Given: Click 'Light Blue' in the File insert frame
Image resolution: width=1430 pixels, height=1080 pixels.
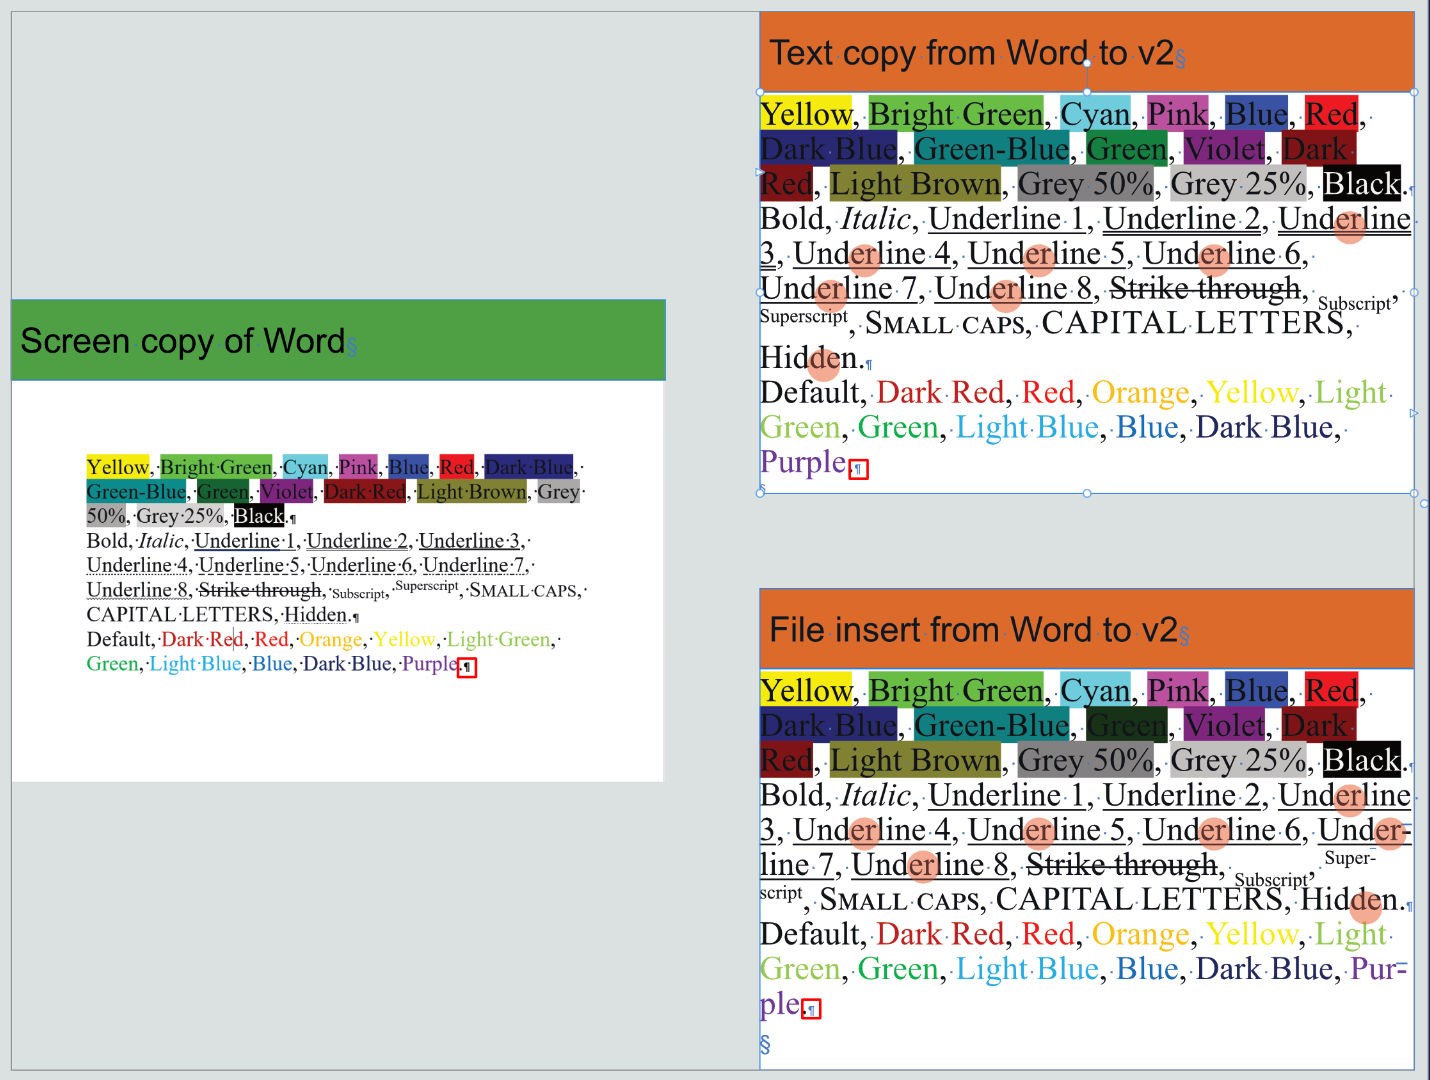Looking at the screenshot, I should [1027, 969].
